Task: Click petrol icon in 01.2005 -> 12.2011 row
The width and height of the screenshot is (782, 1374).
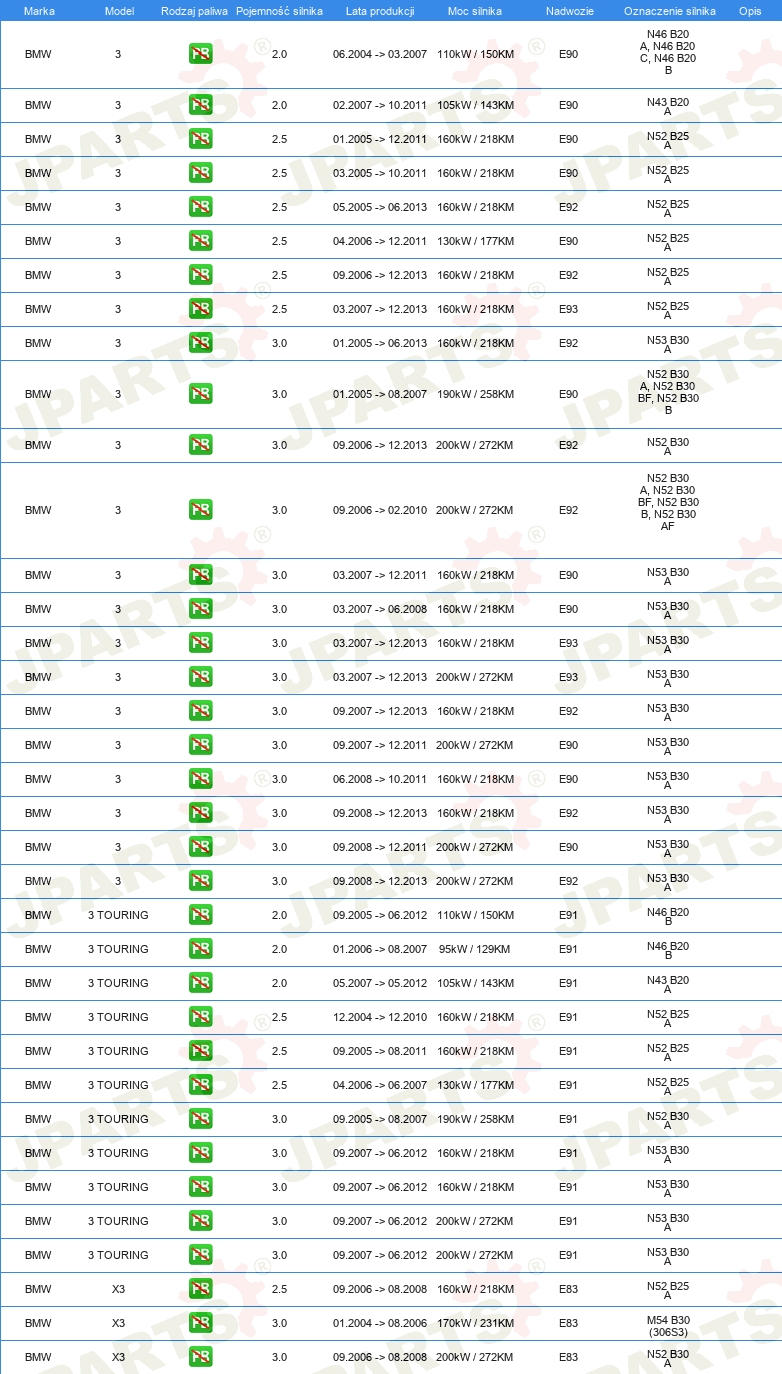Action: (200, 139)
